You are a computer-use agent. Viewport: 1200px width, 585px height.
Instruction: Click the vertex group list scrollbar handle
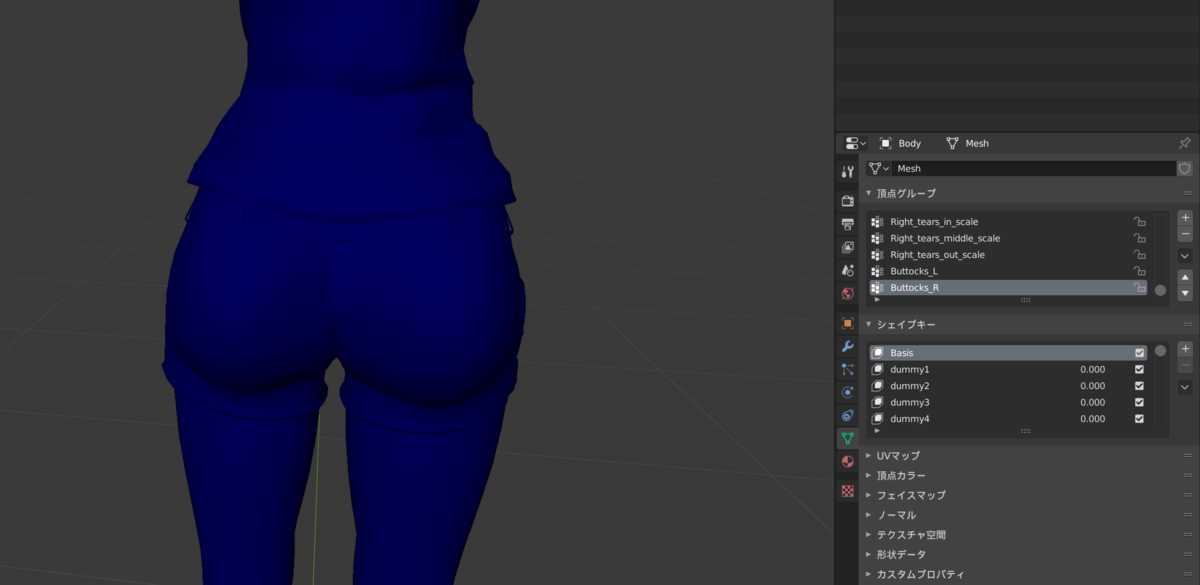point(1160,290)
